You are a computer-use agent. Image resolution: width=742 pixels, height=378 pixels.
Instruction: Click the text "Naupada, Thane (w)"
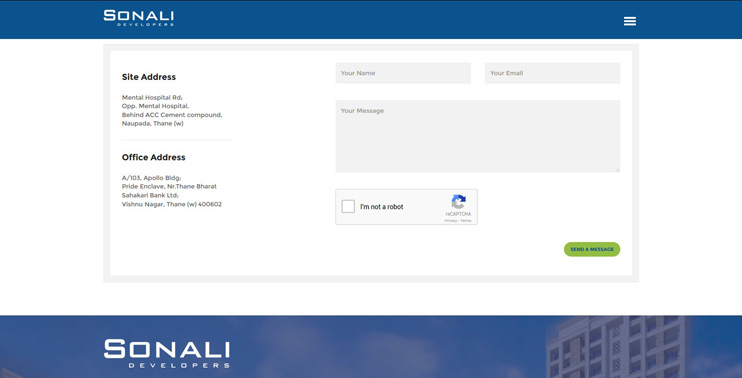(x=152, y=123)
